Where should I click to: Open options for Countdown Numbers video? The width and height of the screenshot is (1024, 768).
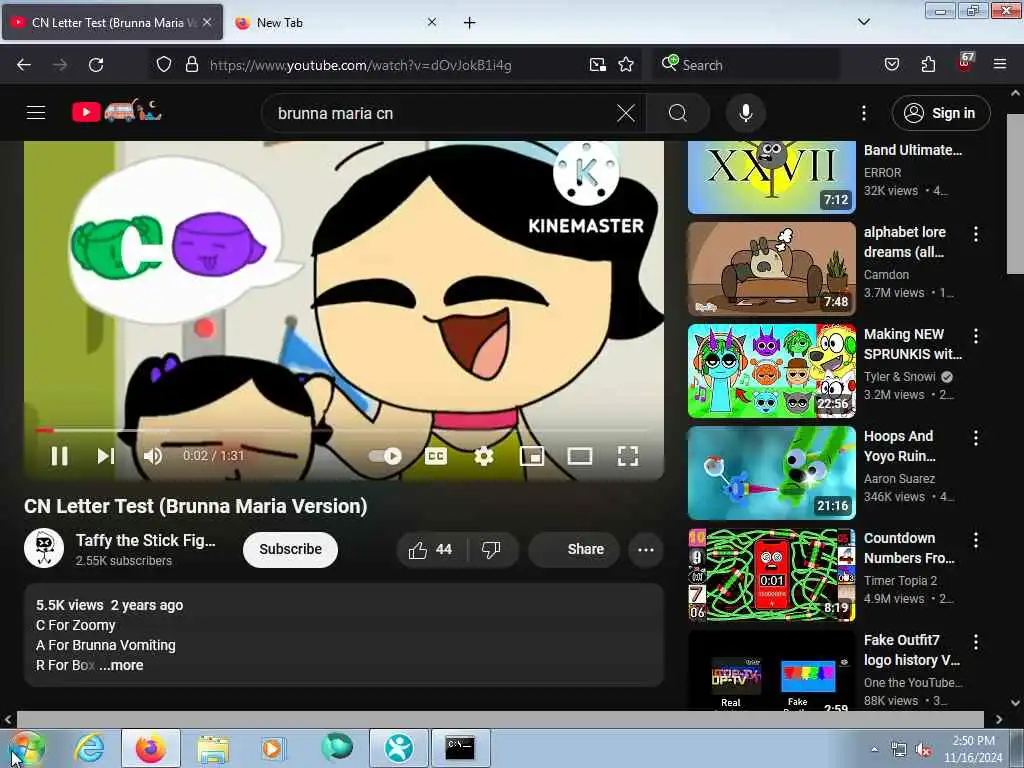tap(976, 540)
